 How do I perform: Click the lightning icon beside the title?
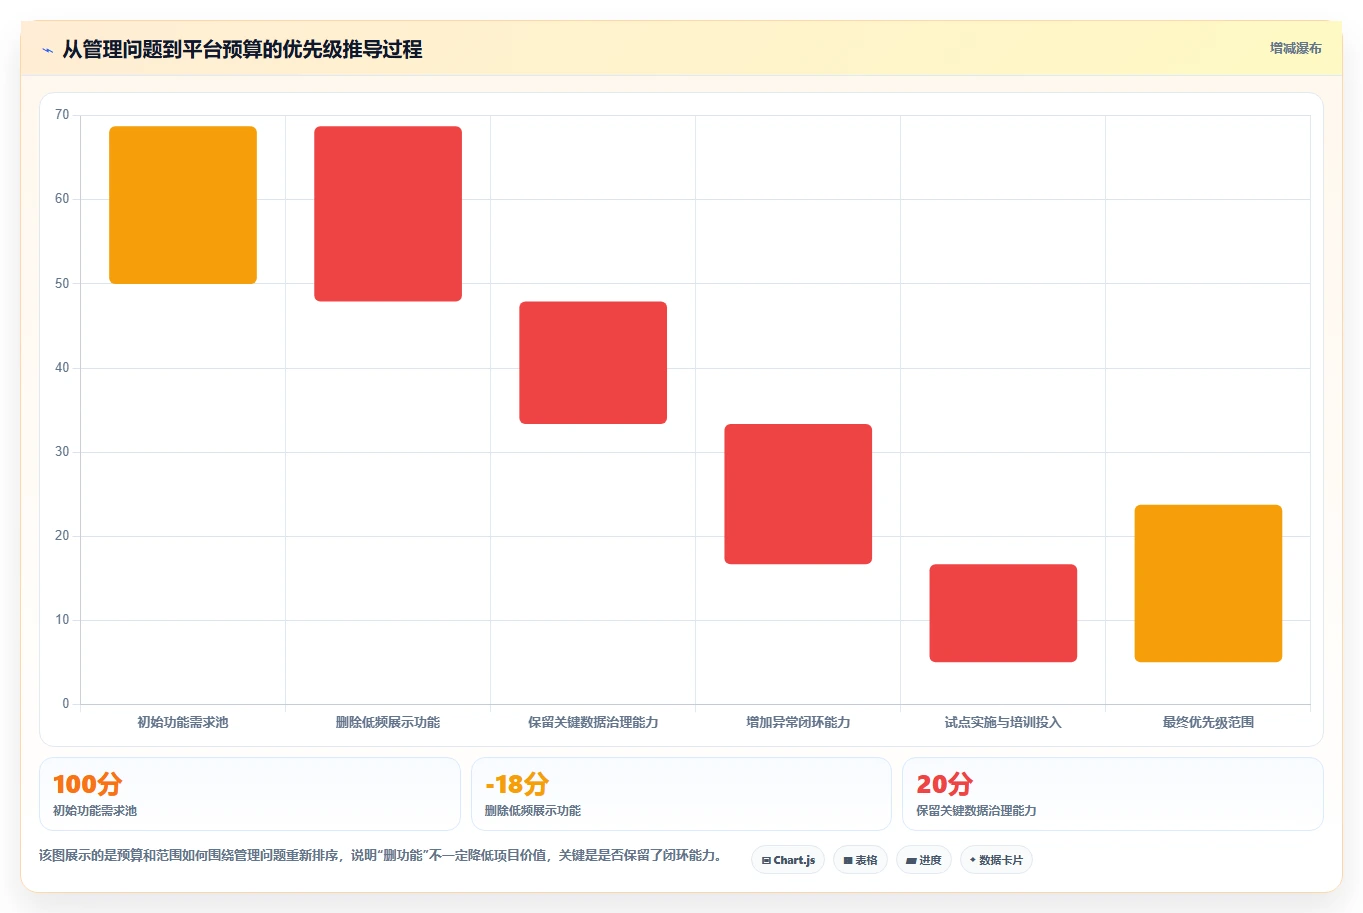pyautogui.click(x=47, y=50)
